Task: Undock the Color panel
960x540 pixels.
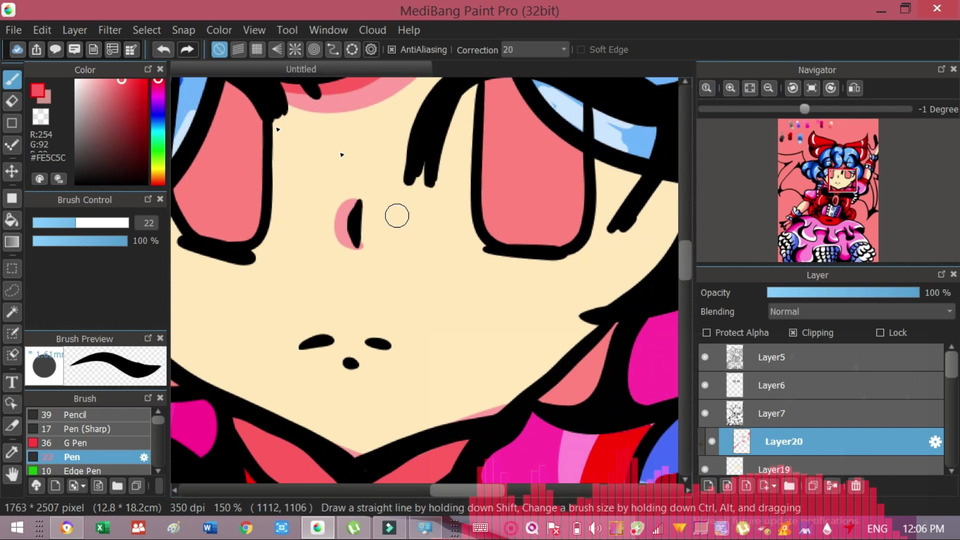Action: coord(148,69)
